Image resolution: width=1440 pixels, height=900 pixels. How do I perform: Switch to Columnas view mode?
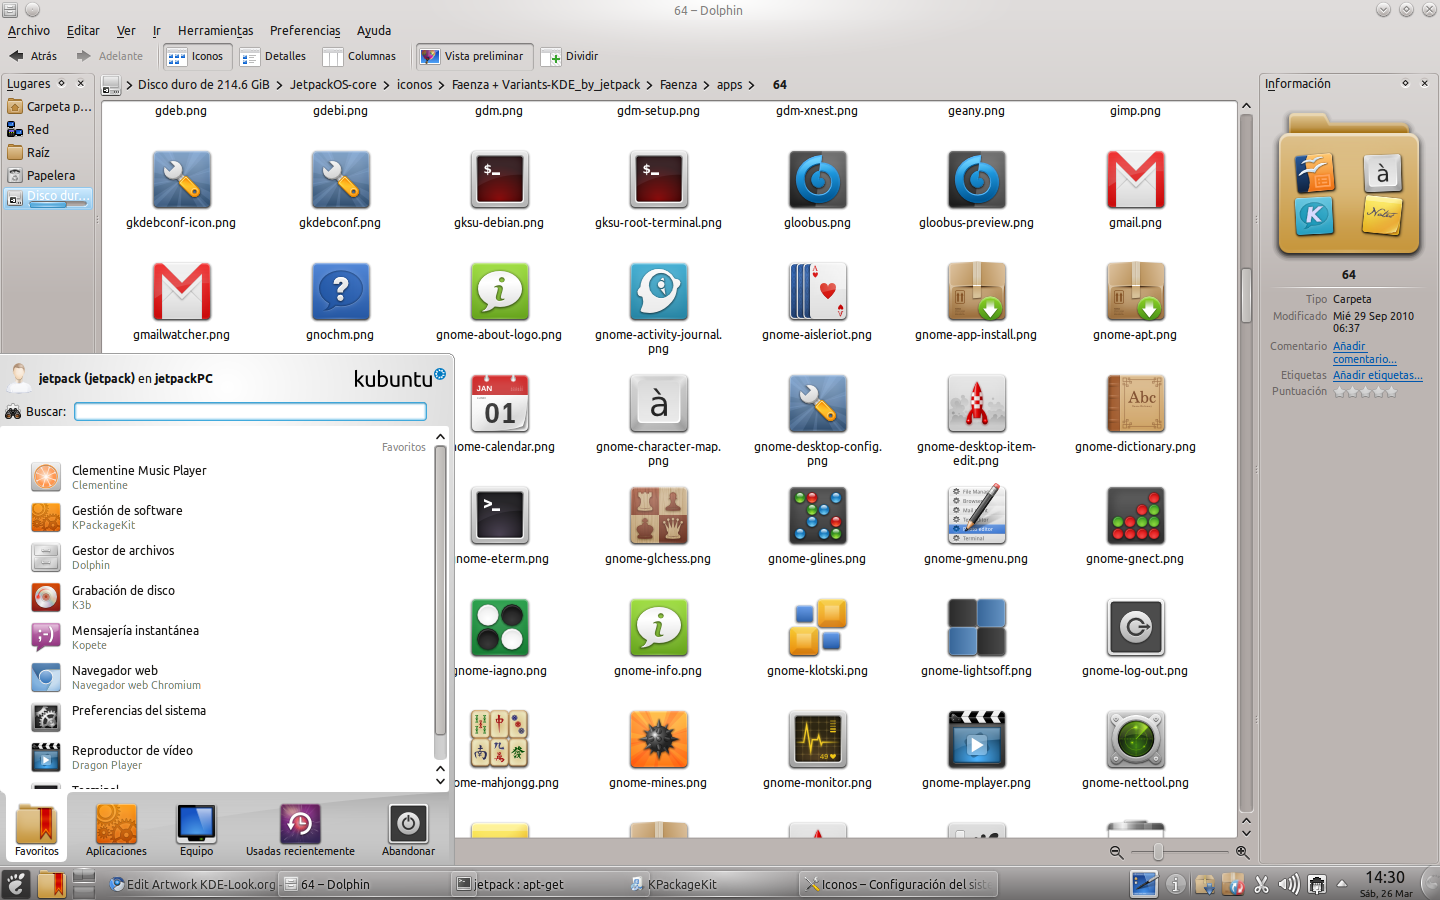tap(360, 57)
